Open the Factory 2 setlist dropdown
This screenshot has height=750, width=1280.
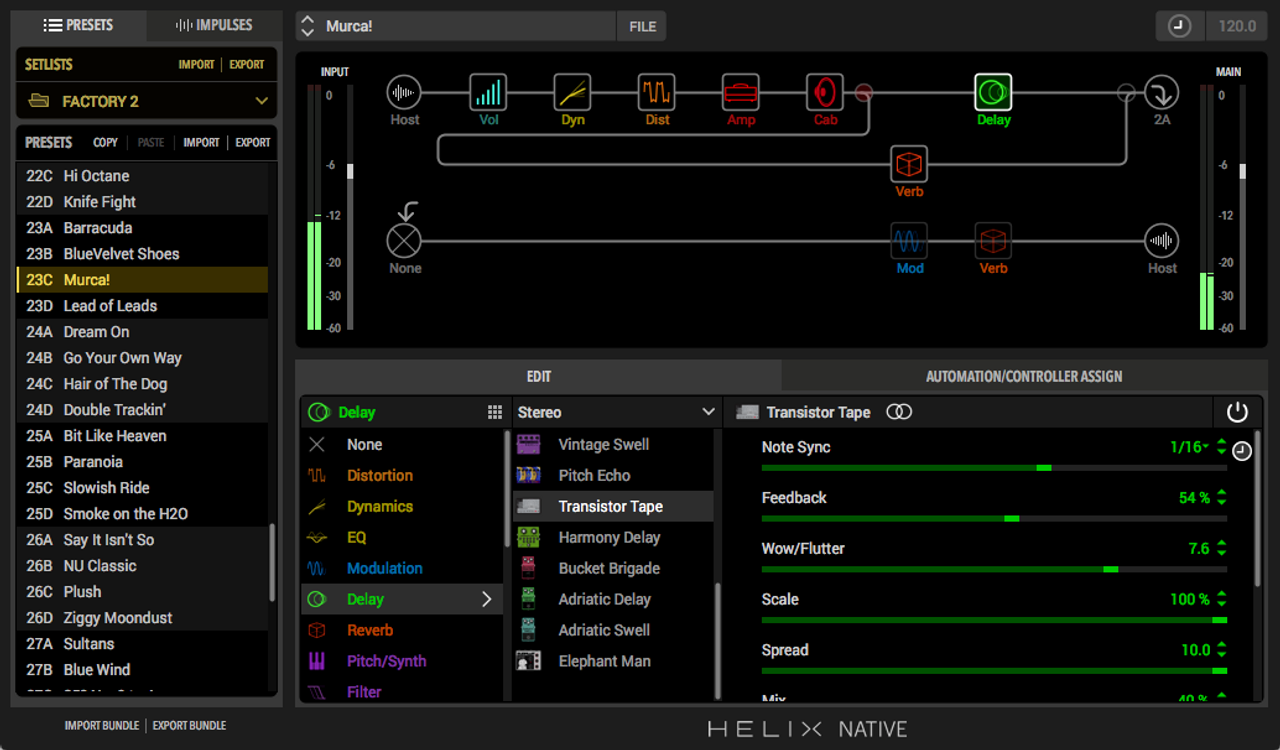point(146,101)
